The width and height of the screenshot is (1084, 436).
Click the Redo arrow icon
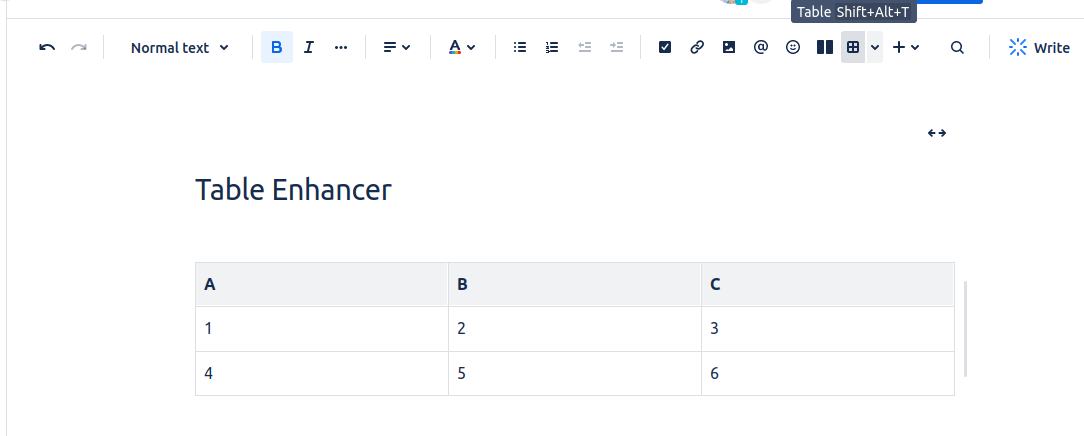point(79,47)
